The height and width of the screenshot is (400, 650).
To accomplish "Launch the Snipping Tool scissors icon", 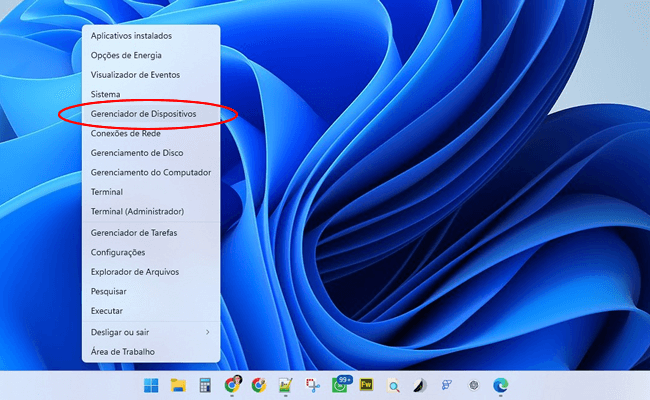I will point(313,385).
